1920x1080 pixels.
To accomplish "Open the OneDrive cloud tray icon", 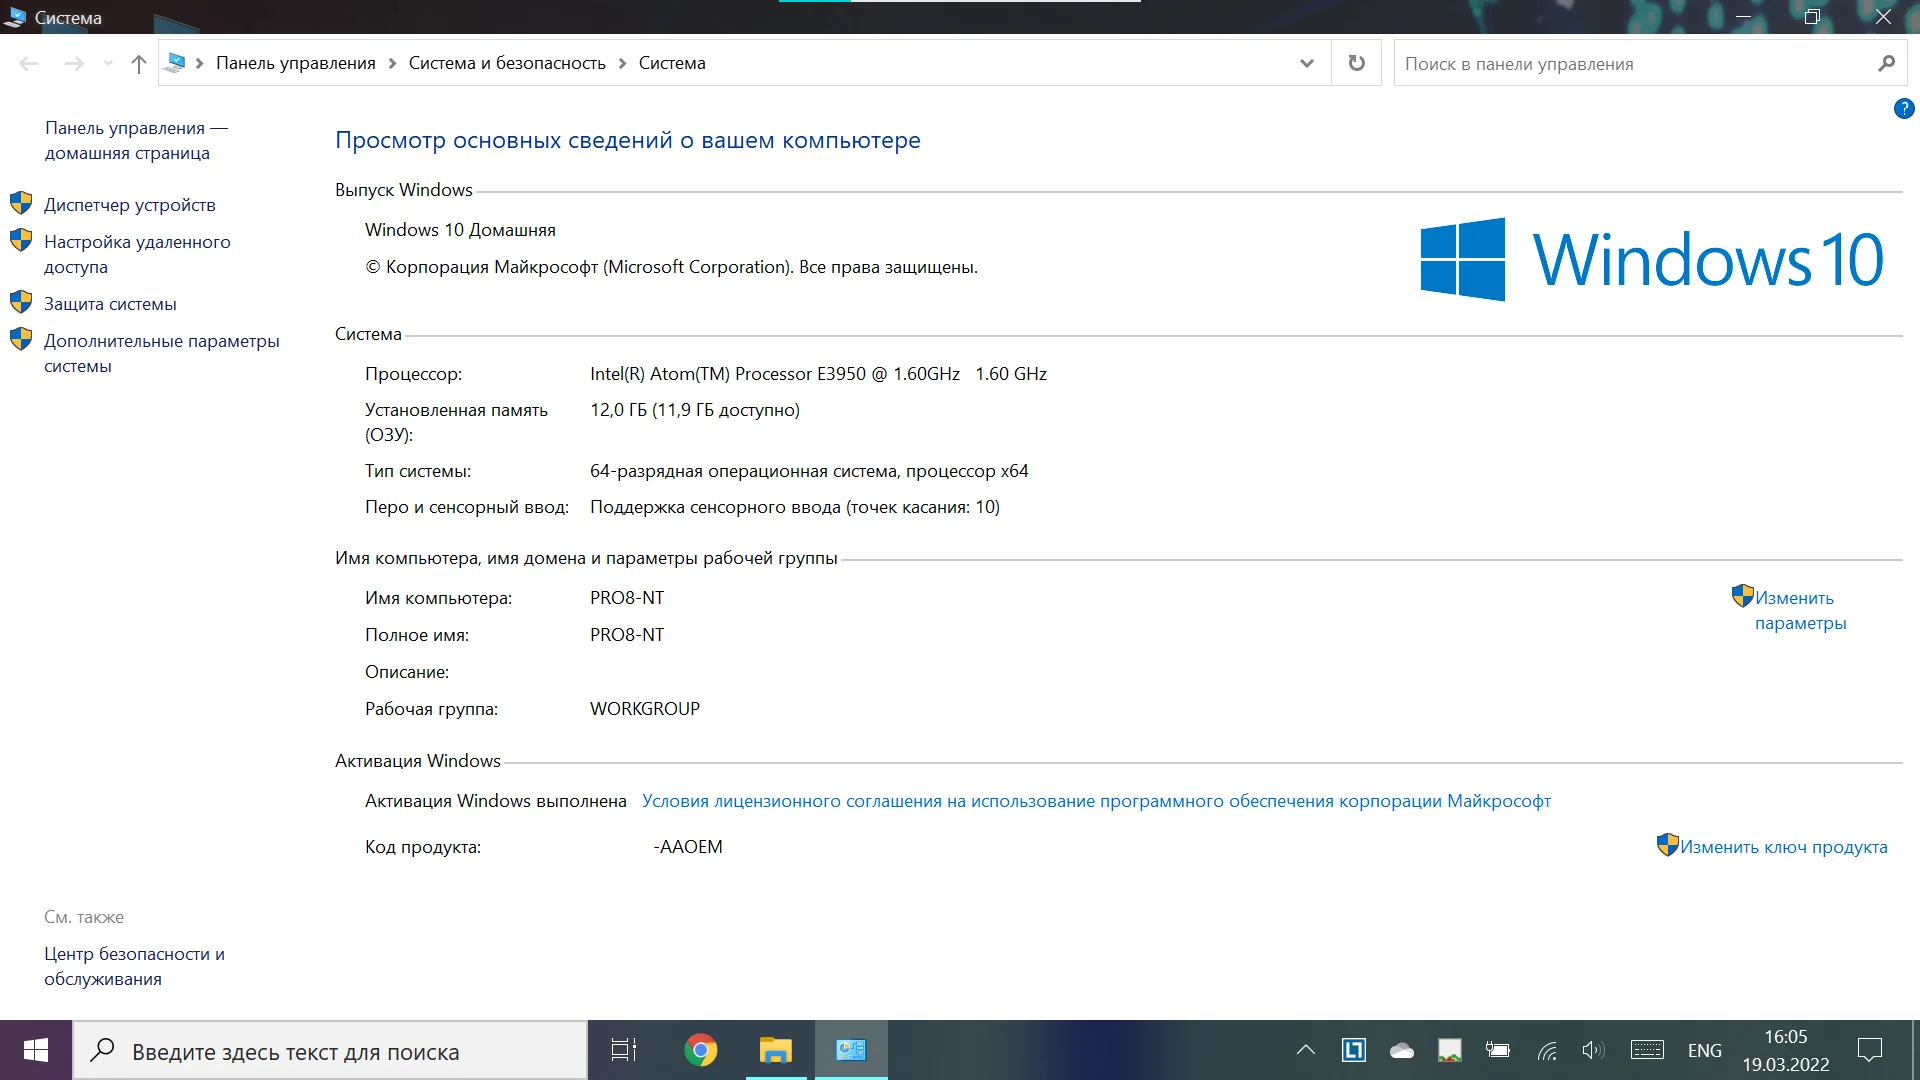I will pyautogui.click(x=1402, y=1050).
